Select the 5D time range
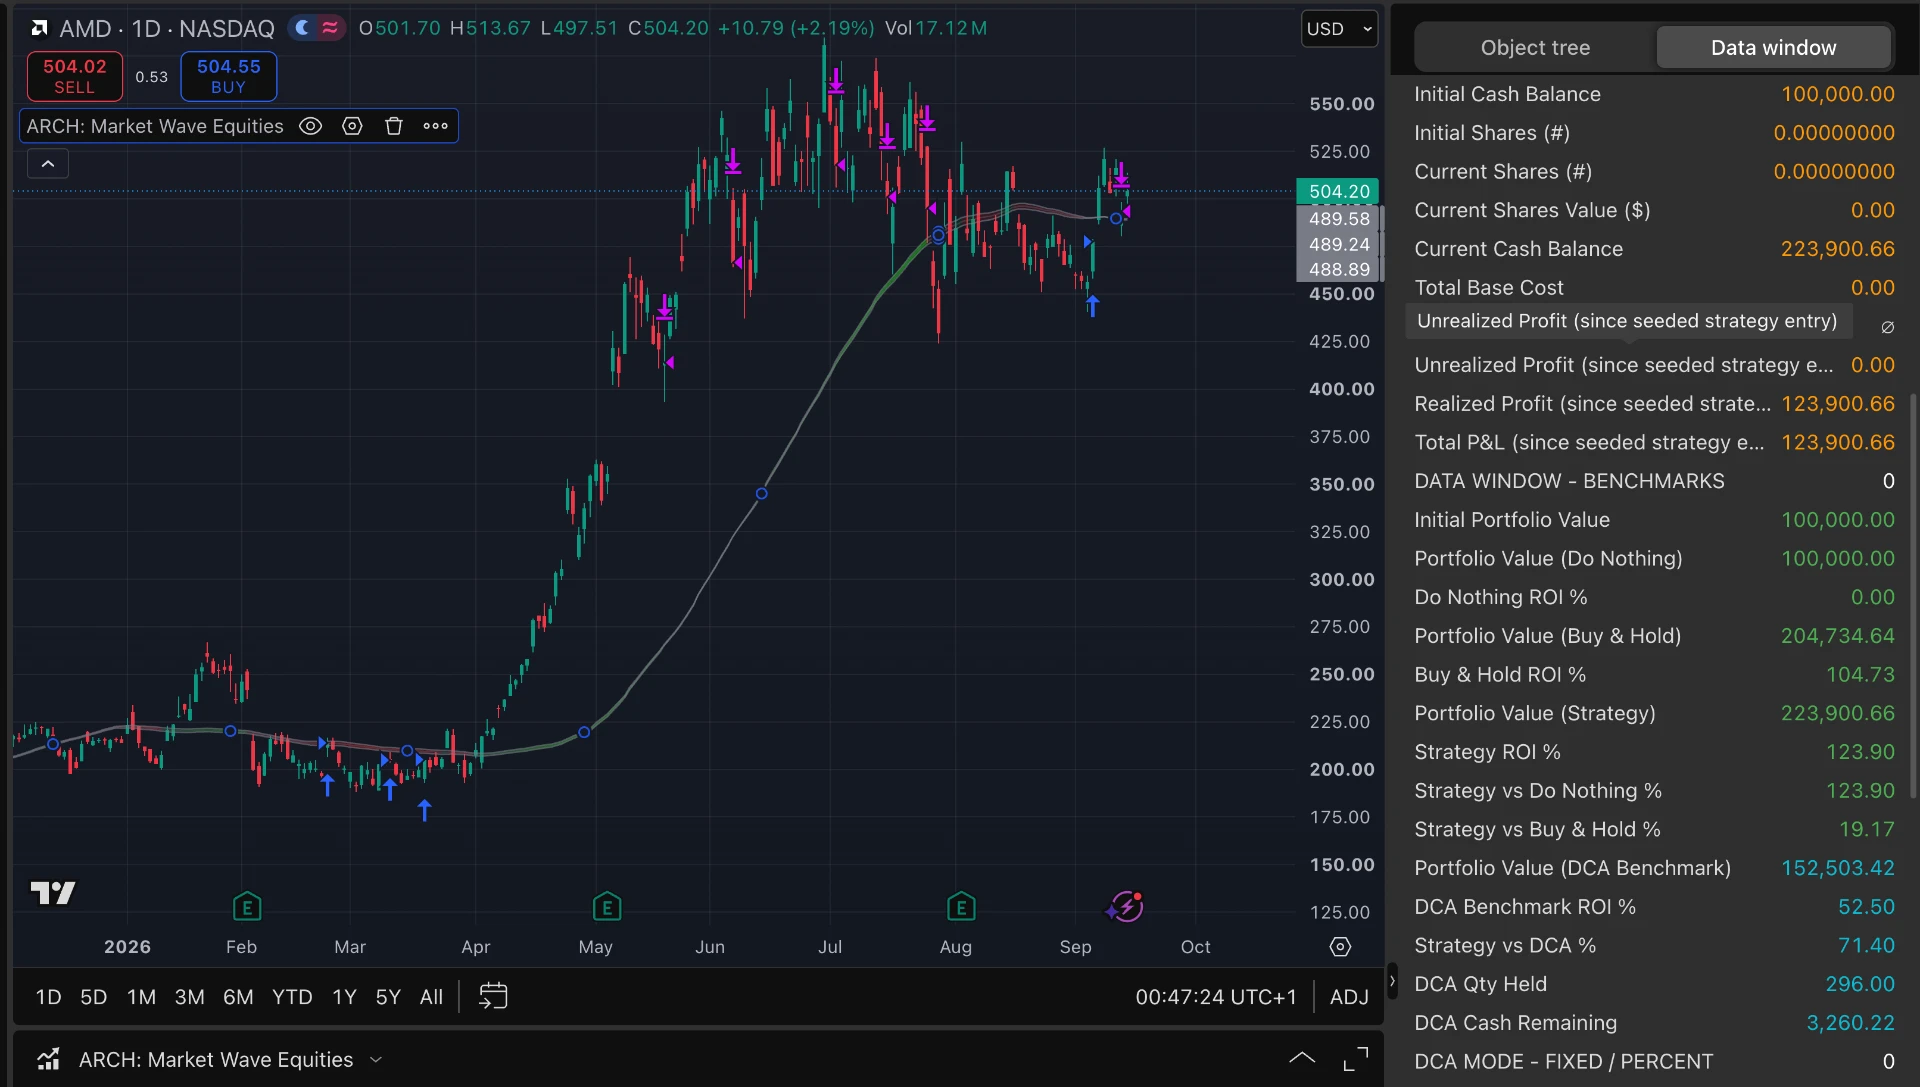Viewport: 1920px width, 1087px height. coord(93,997)
